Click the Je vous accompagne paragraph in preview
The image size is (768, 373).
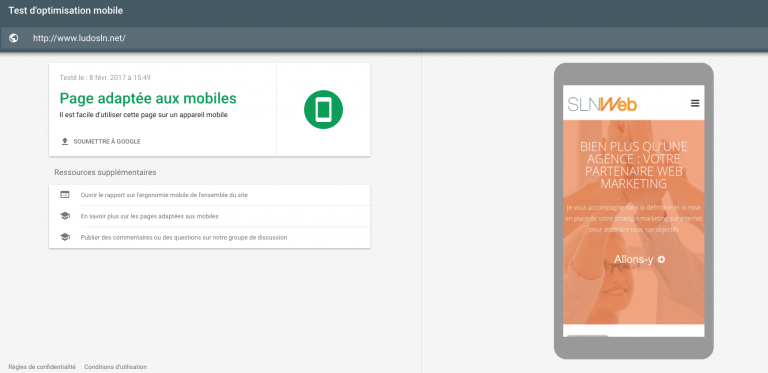[x=633, y=218]
